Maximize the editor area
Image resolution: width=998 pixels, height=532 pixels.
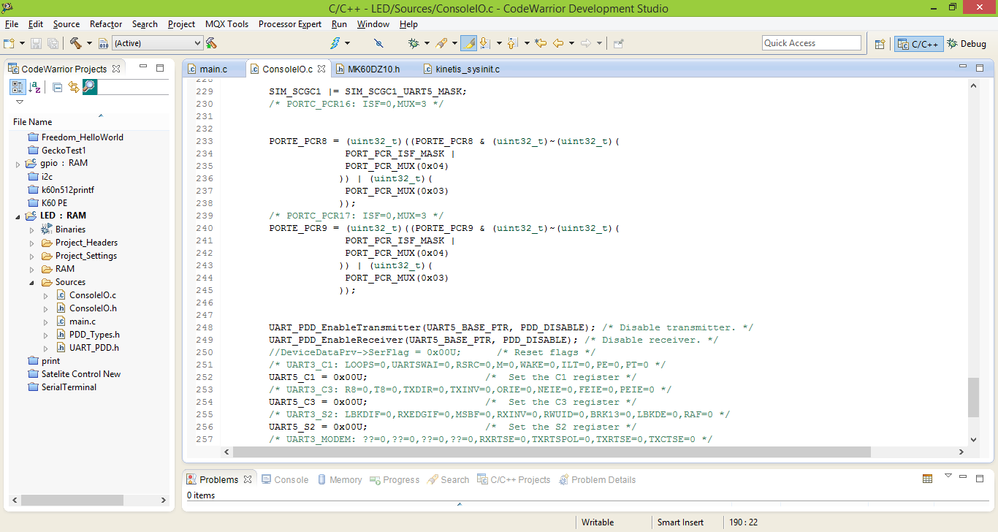pyautogui.click(x=980, y=67)
